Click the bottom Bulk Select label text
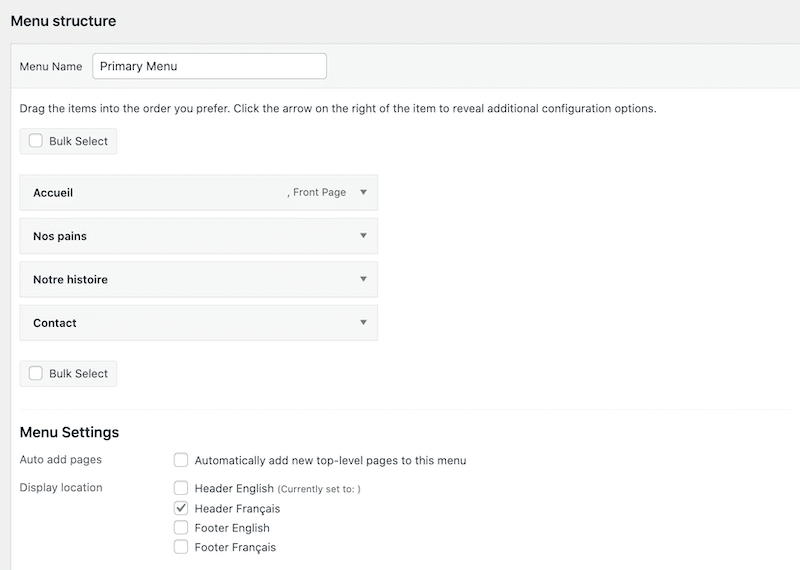The image size is (800, 570). coord(78,374)
